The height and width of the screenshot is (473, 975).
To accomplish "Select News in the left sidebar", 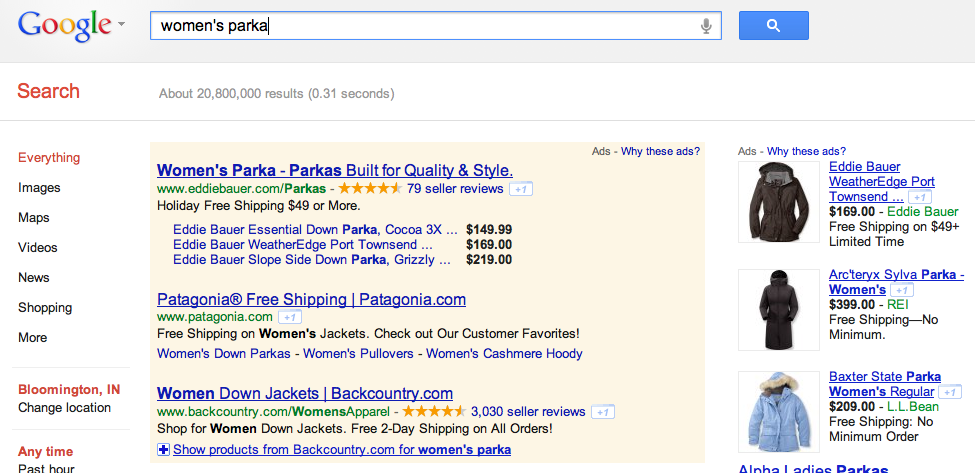I will tap(34, 277).
